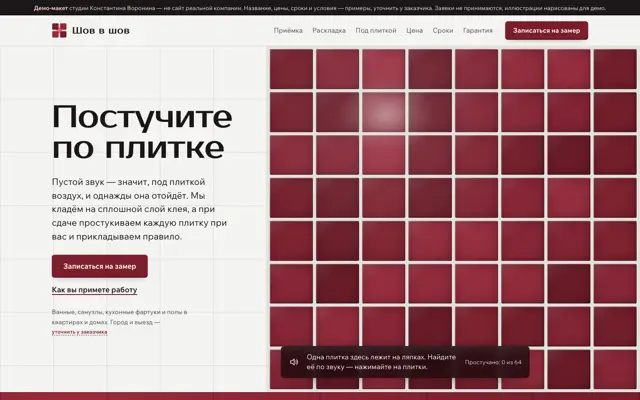Jump to the «Цена» section
The height and width of the screenshot is (400, 640).
click(x=414, y=31)
